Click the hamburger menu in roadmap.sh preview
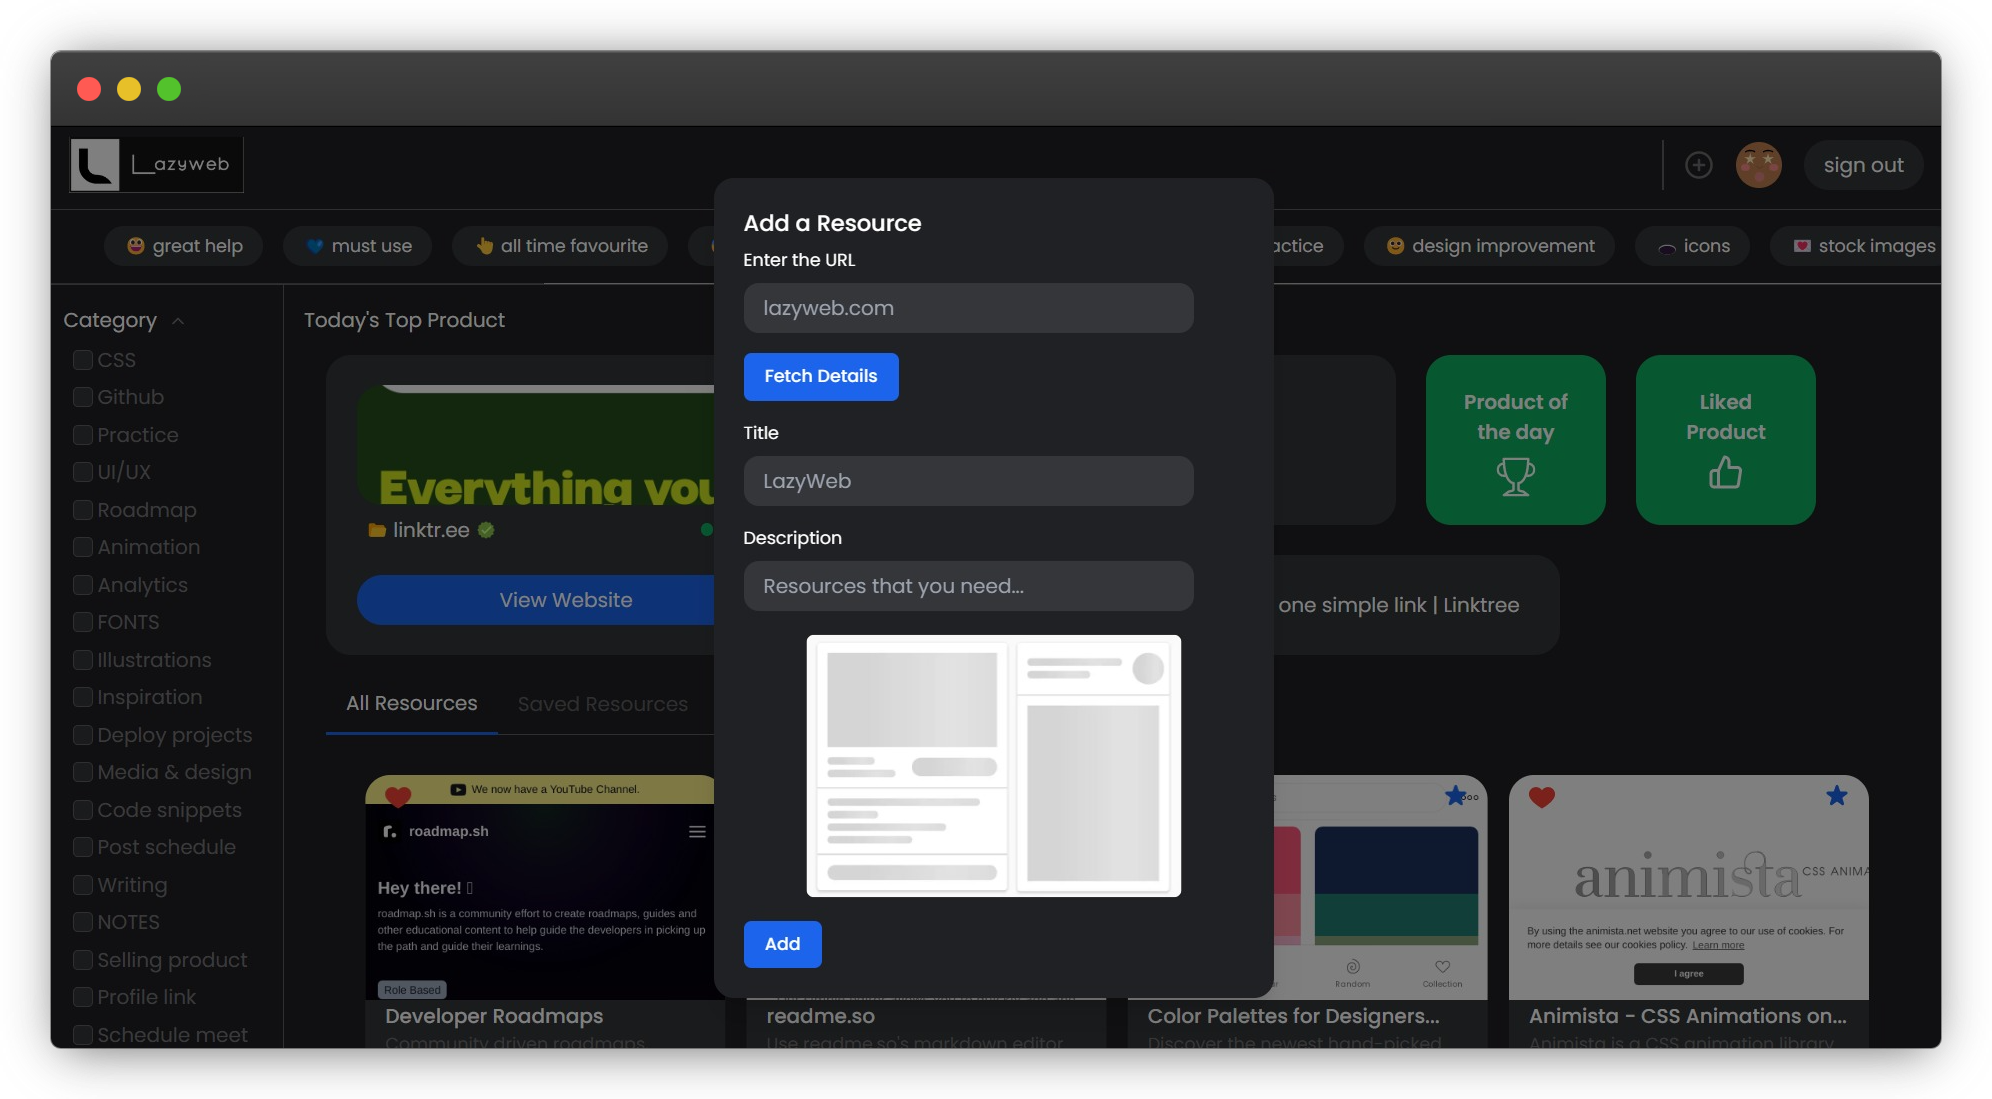This screenshot has width=1992, height=1099. [x=697, y=832]
